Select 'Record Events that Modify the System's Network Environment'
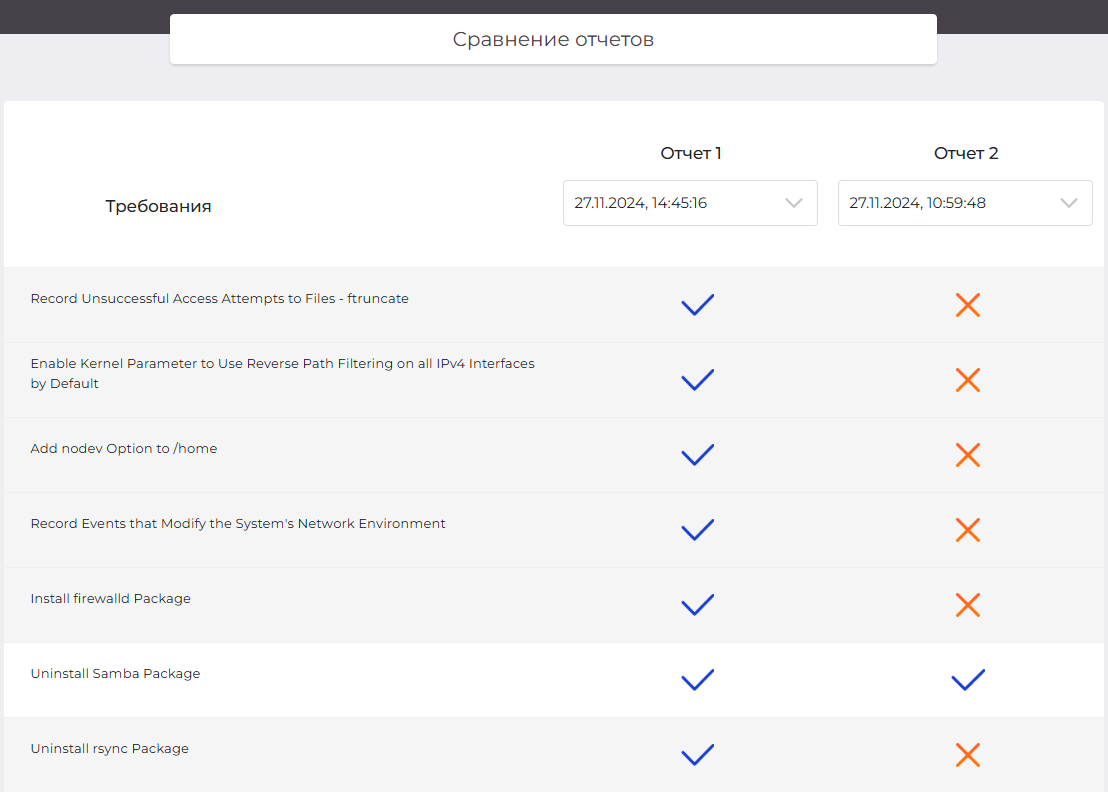Viewport: 1108px width, 792px height. pyautogui.click(x=237, y=523)
